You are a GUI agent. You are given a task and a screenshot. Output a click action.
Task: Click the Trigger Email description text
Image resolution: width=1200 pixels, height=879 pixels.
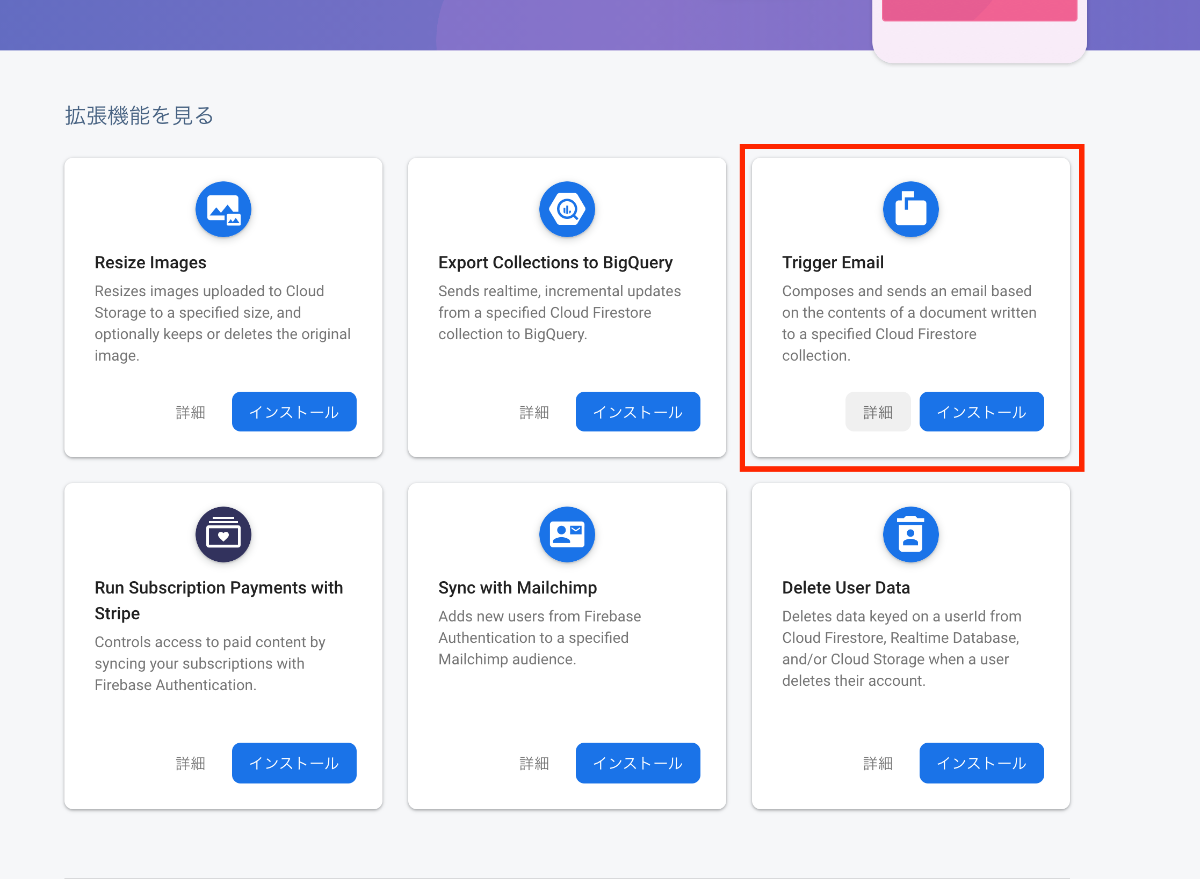909,323
